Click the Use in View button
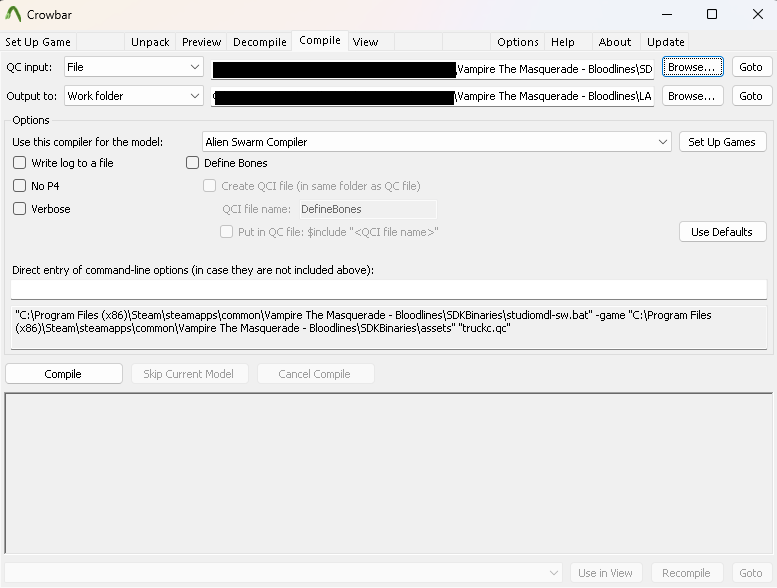The image size is (777, 588). [x=606, y=573]
